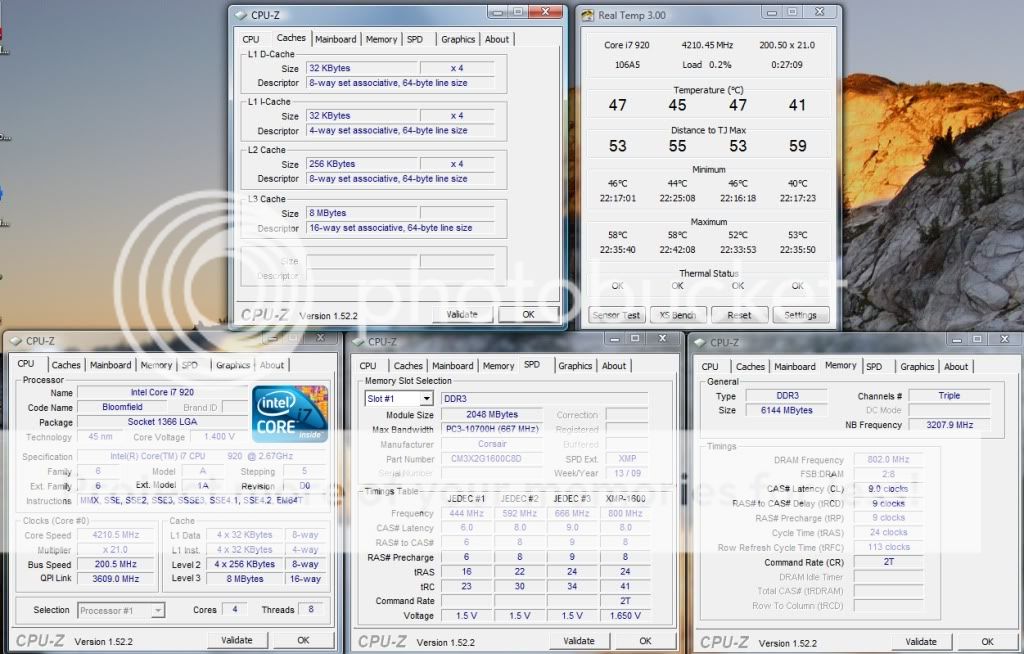Select the Caches tab in the processor info window

click(66, 365)
